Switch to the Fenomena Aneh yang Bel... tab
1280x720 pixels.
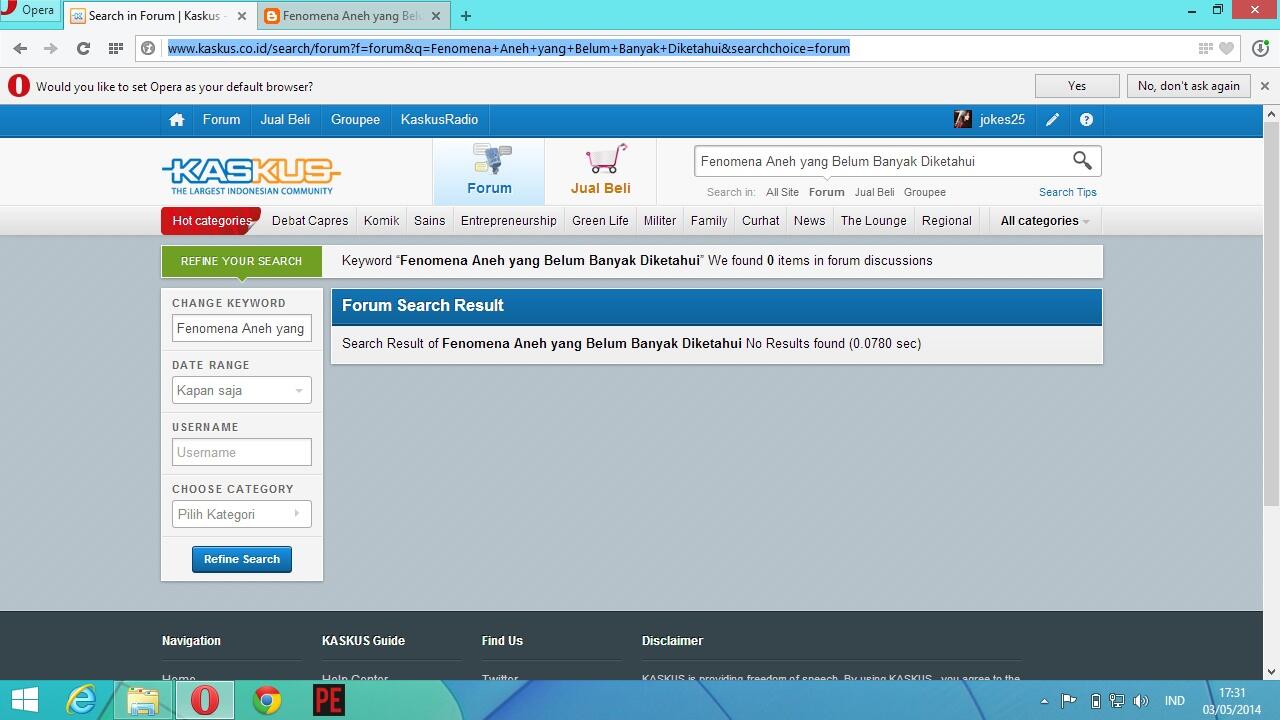[353, 16]
